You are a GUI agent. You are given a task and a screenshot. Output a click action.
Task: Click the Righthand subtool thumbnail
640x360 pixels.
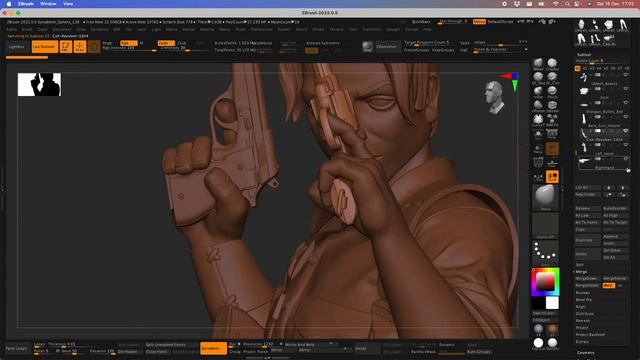tap(584, 161)
